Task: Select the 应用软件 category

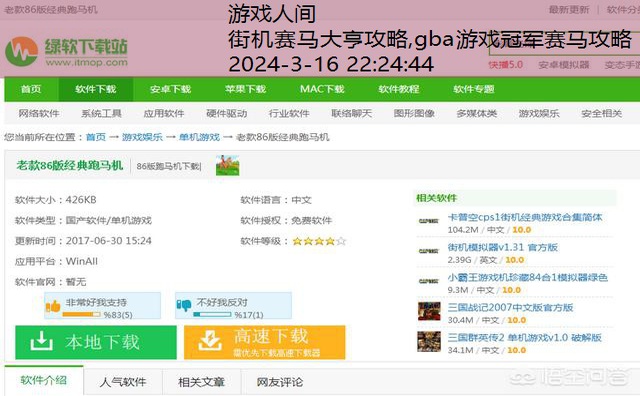Action: coord(164,113)
